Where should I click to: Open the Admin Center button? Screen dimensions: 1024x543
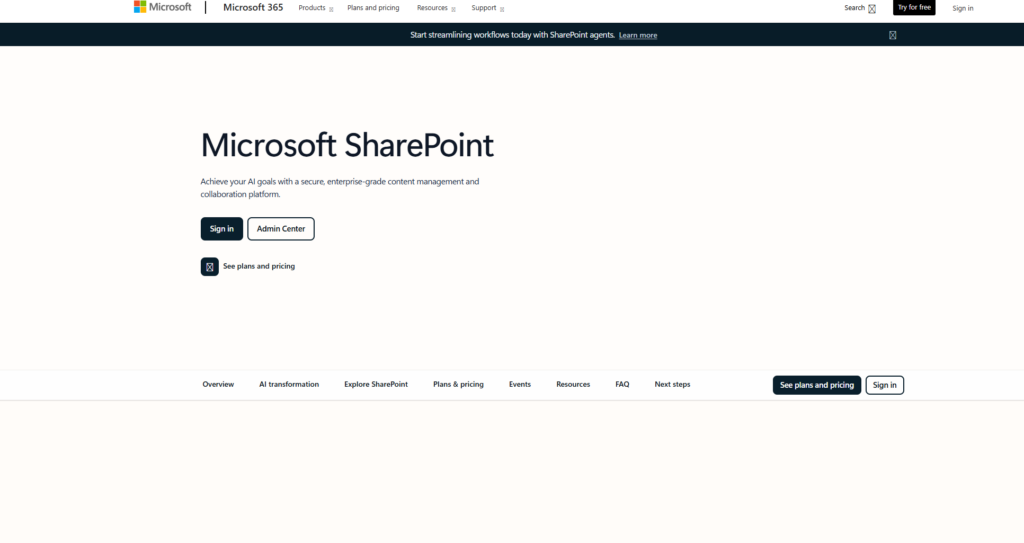pyautogui.click(x=281, y=229)
